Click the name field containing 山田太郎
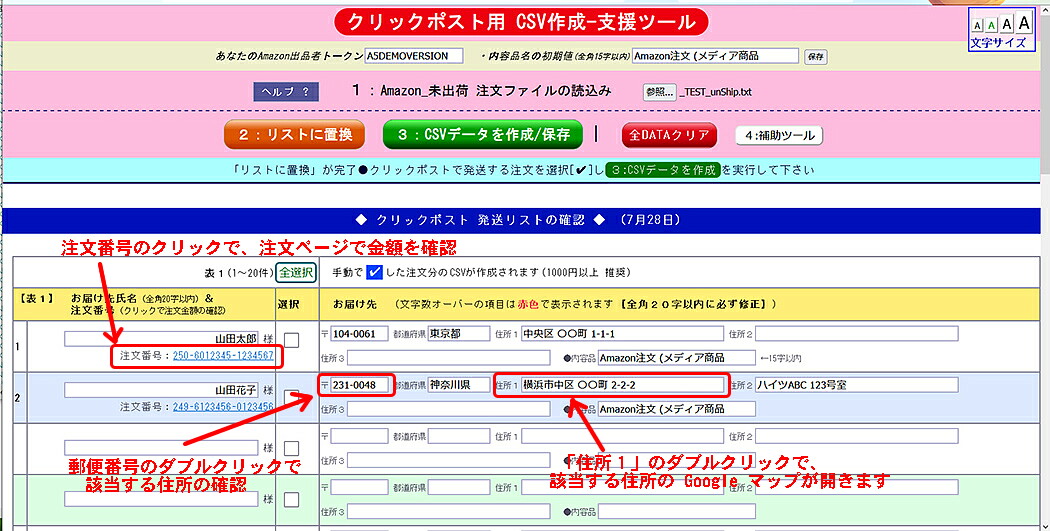1050x531 pixels. coord(161,339)
